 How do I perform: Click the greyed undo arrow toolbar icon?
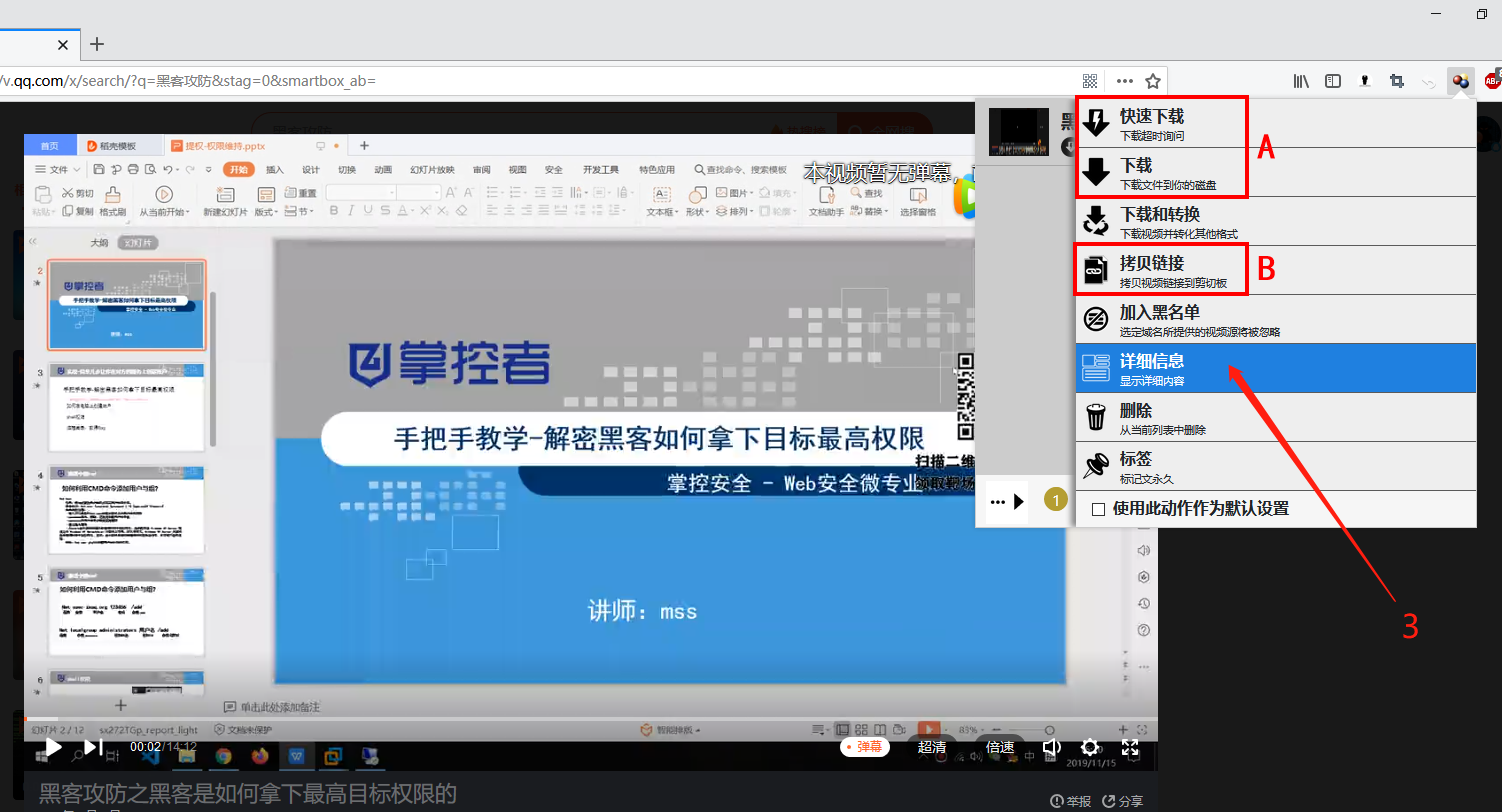[1428, 81]
